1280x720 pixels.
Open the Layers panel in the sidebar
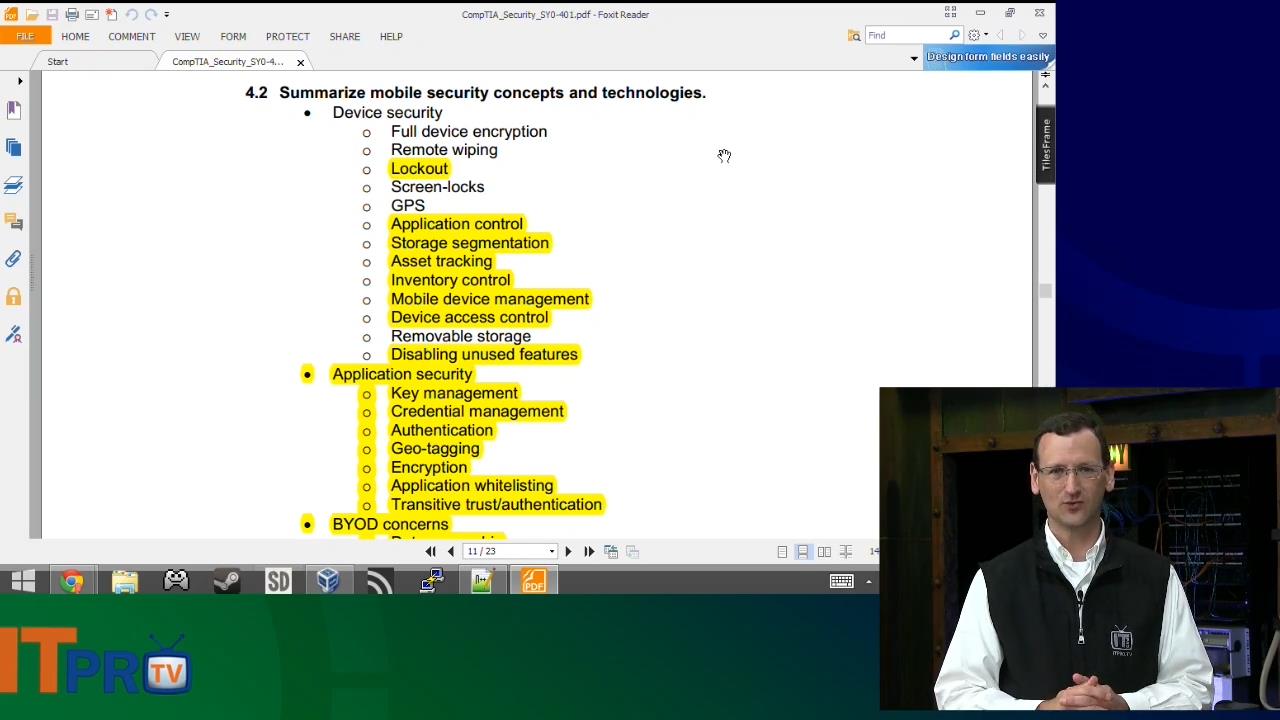[x=14, y=185]
